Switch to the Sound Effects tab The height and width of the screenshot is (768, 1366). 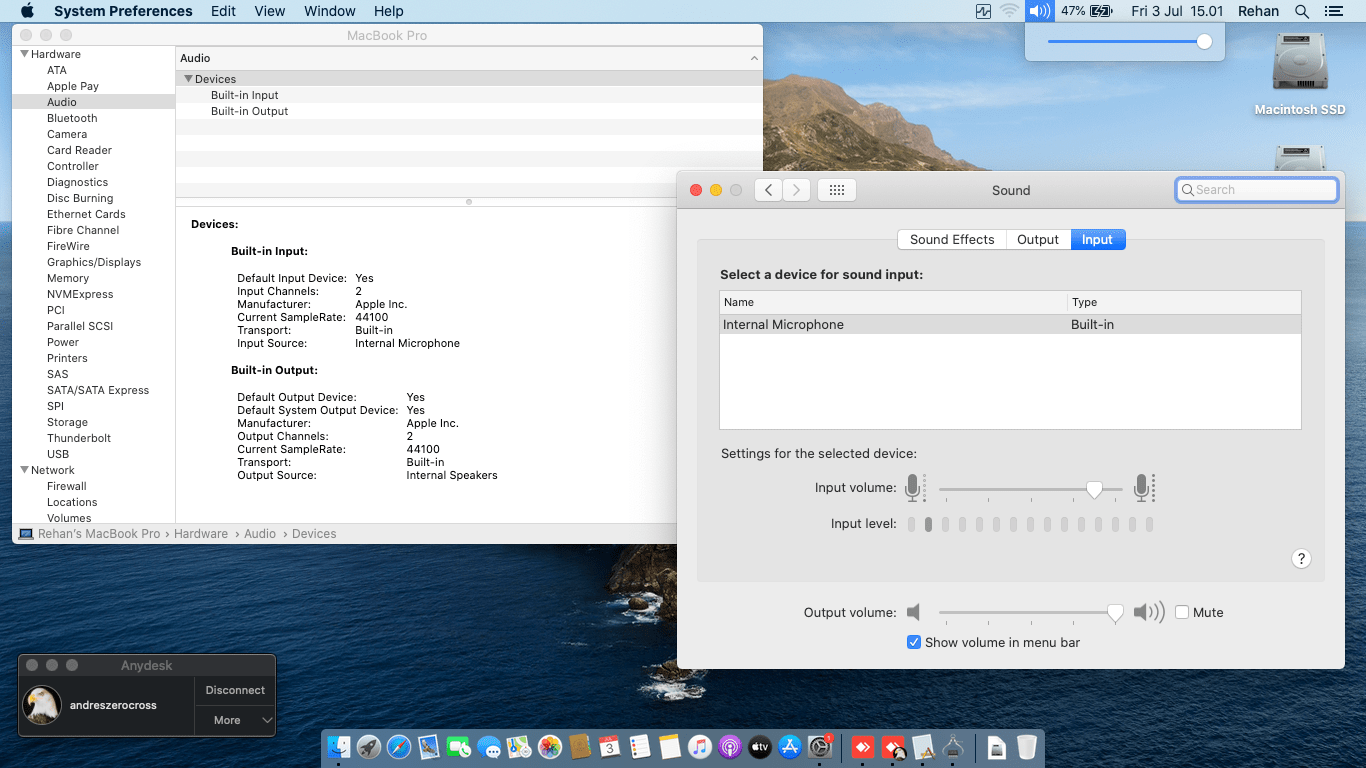pos(951,240)
